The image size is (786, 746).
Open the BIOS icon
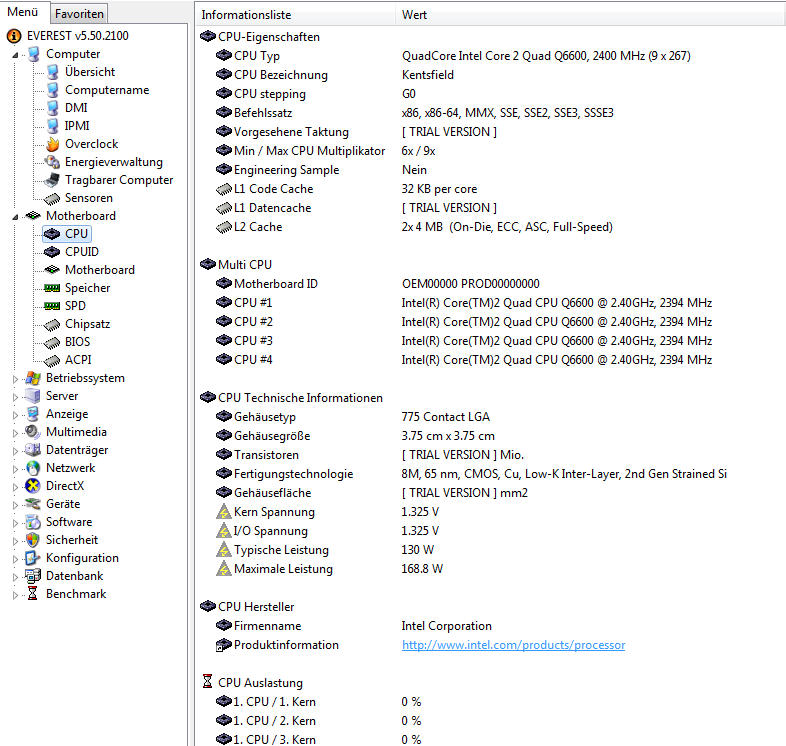click(x=52, y=343)
